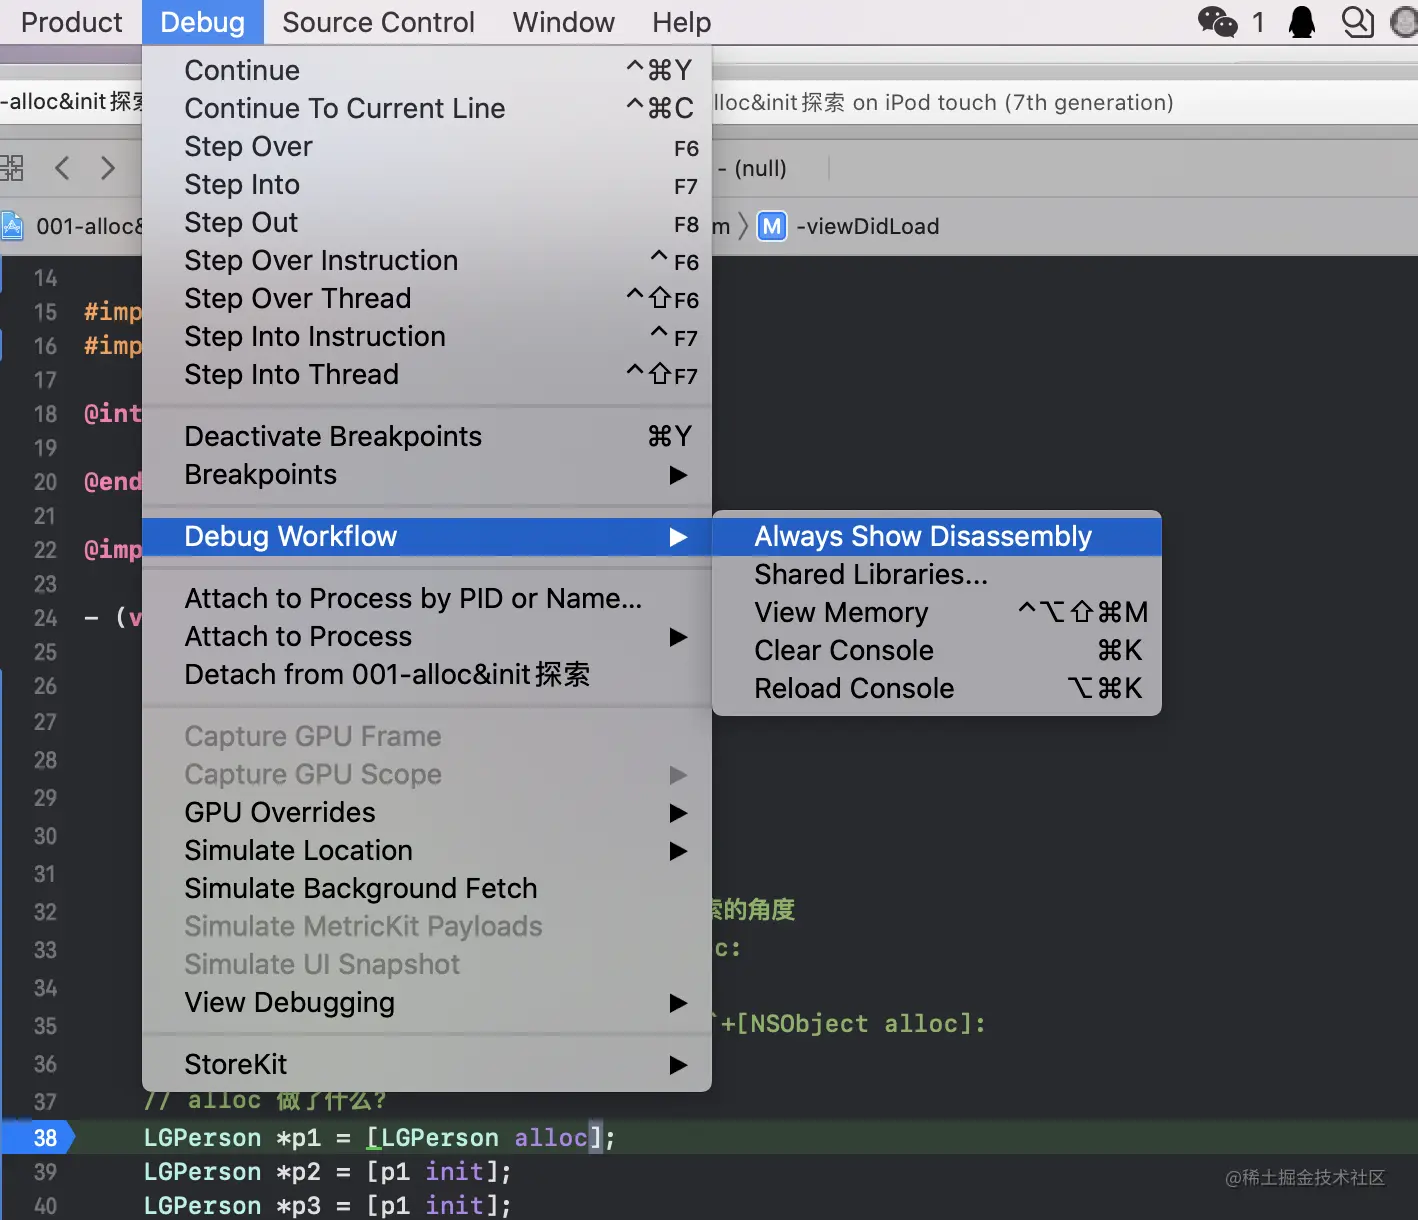Screen dimensions: 1418x1220
Task: Open the Product menu
Action: pos(71,22)
